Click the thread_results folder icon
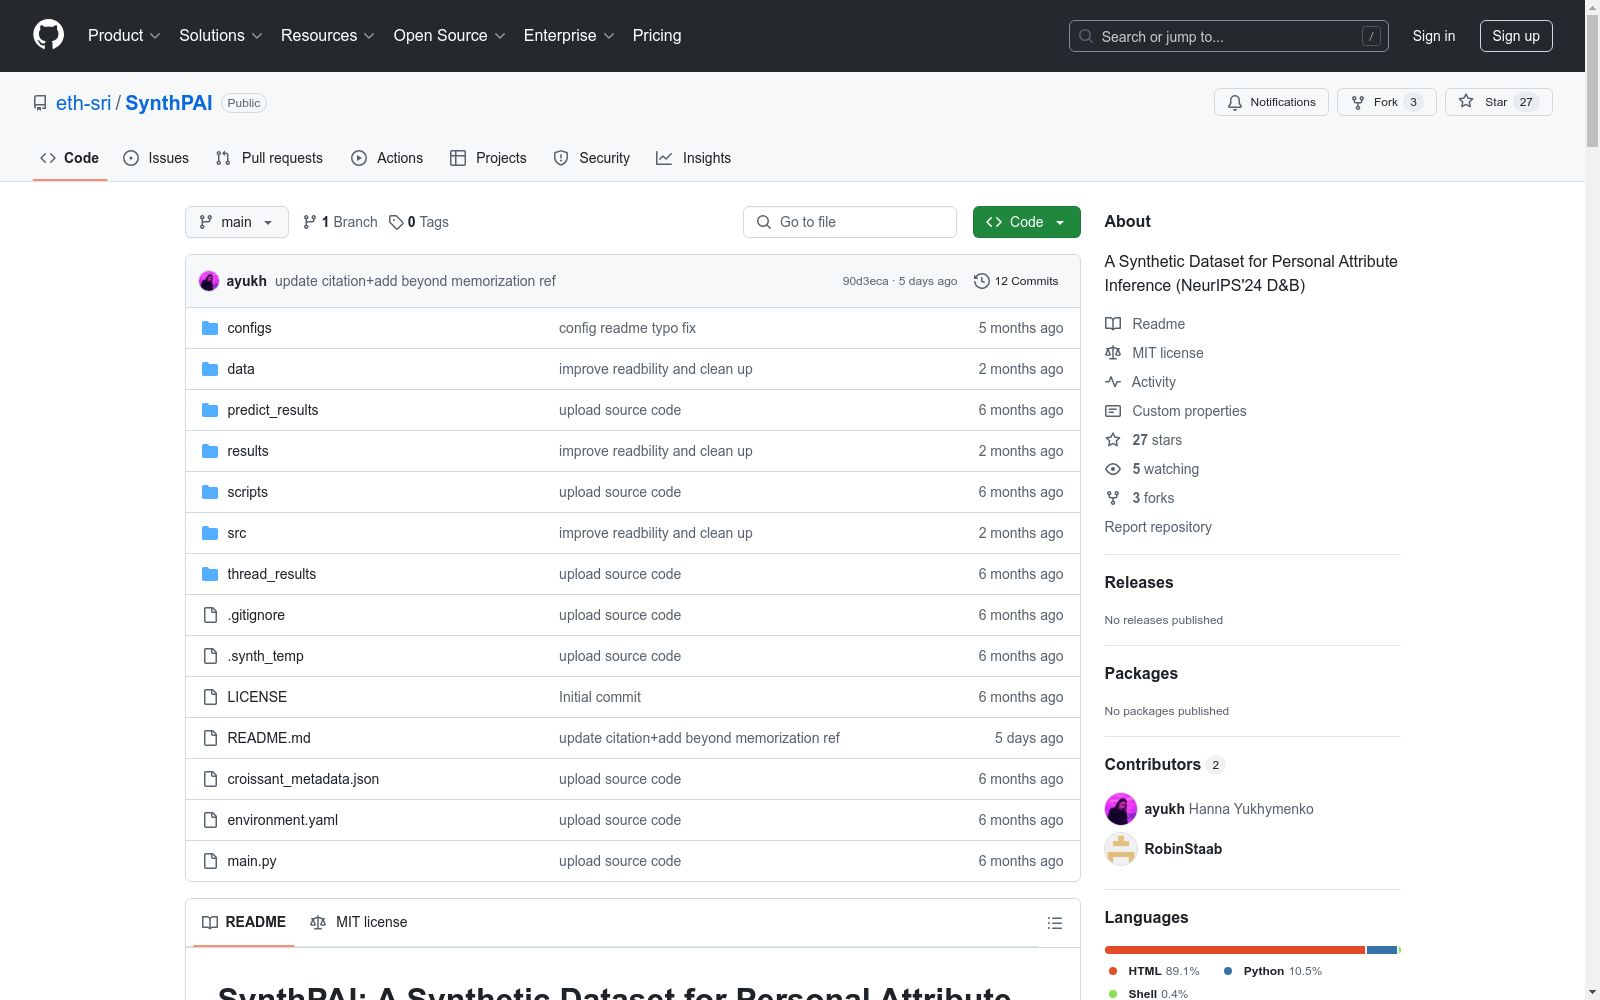 [x=210, y=574]
